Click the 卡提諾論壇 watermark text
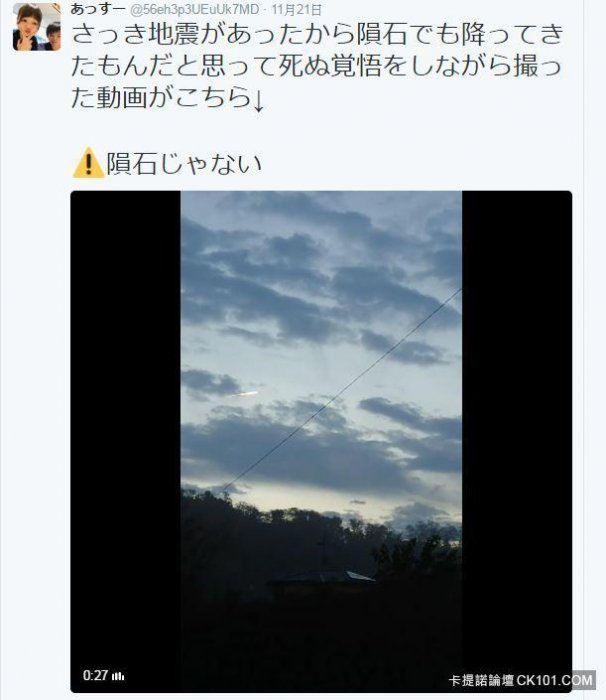Screen dimensions: 606x700 (x=481, y=681)
